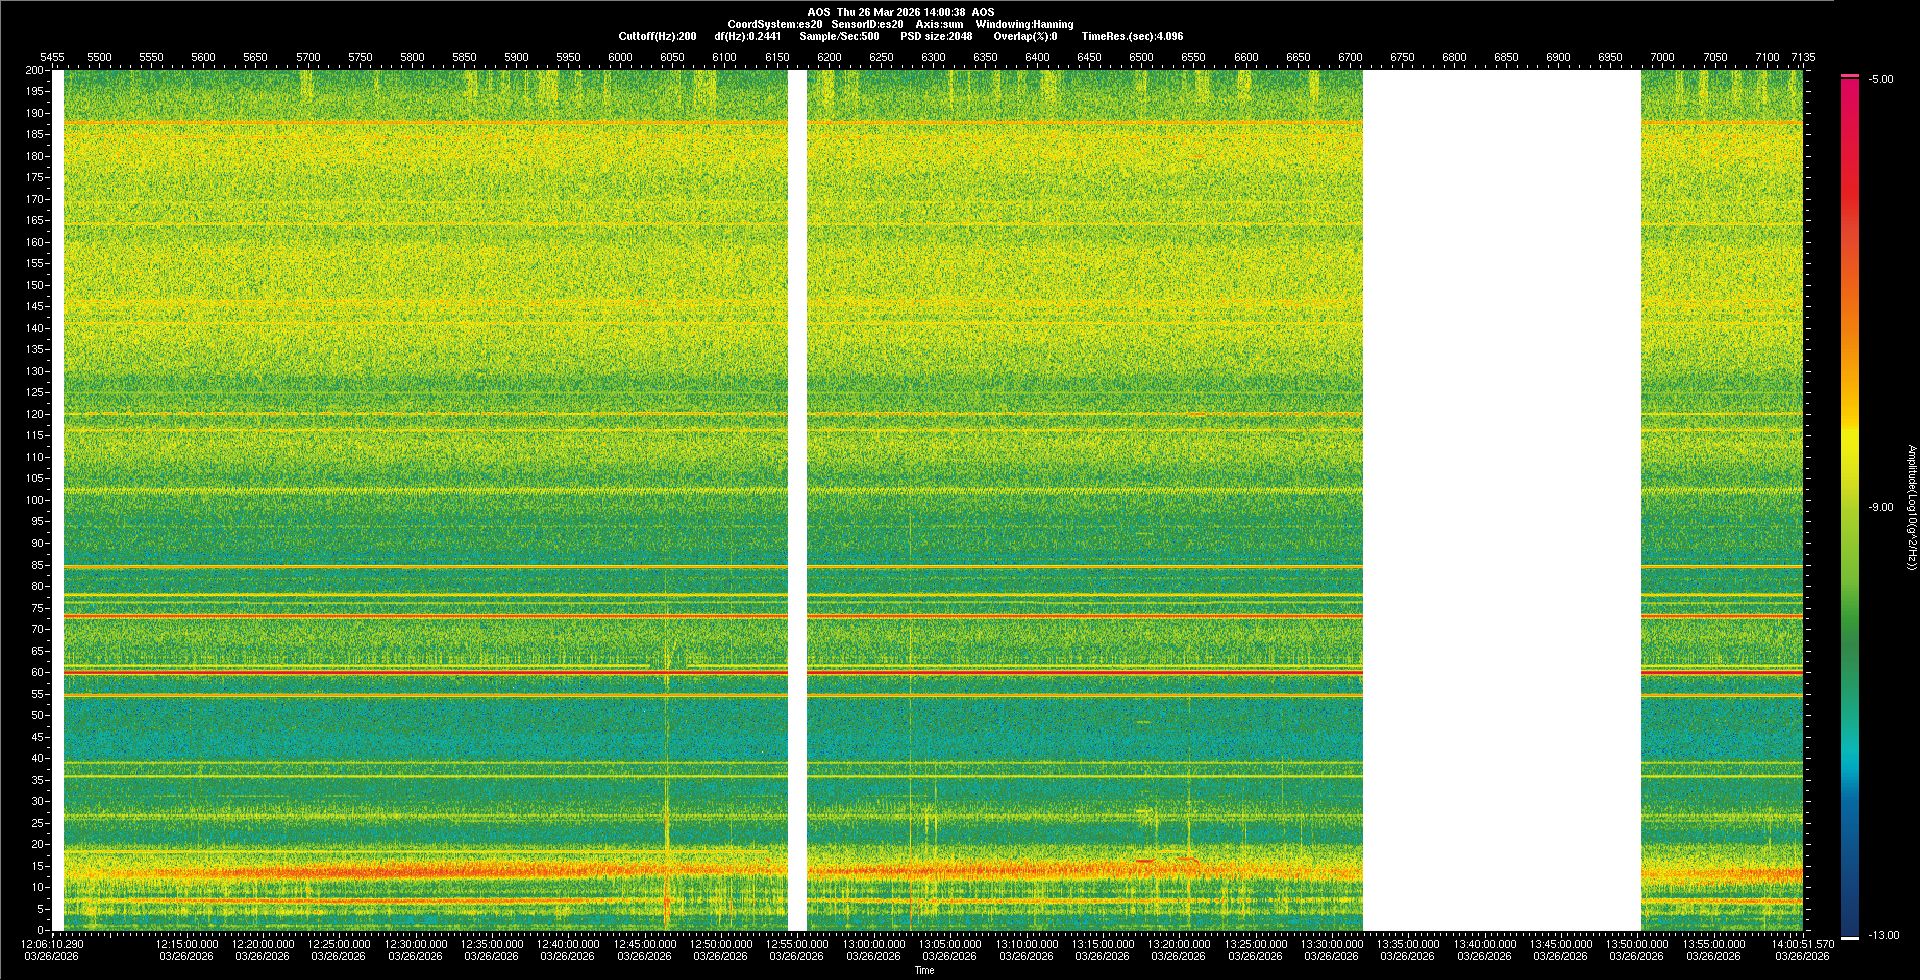
Task: Select the 12:15:00.000 time axis label
Action: tap(186, 944)
